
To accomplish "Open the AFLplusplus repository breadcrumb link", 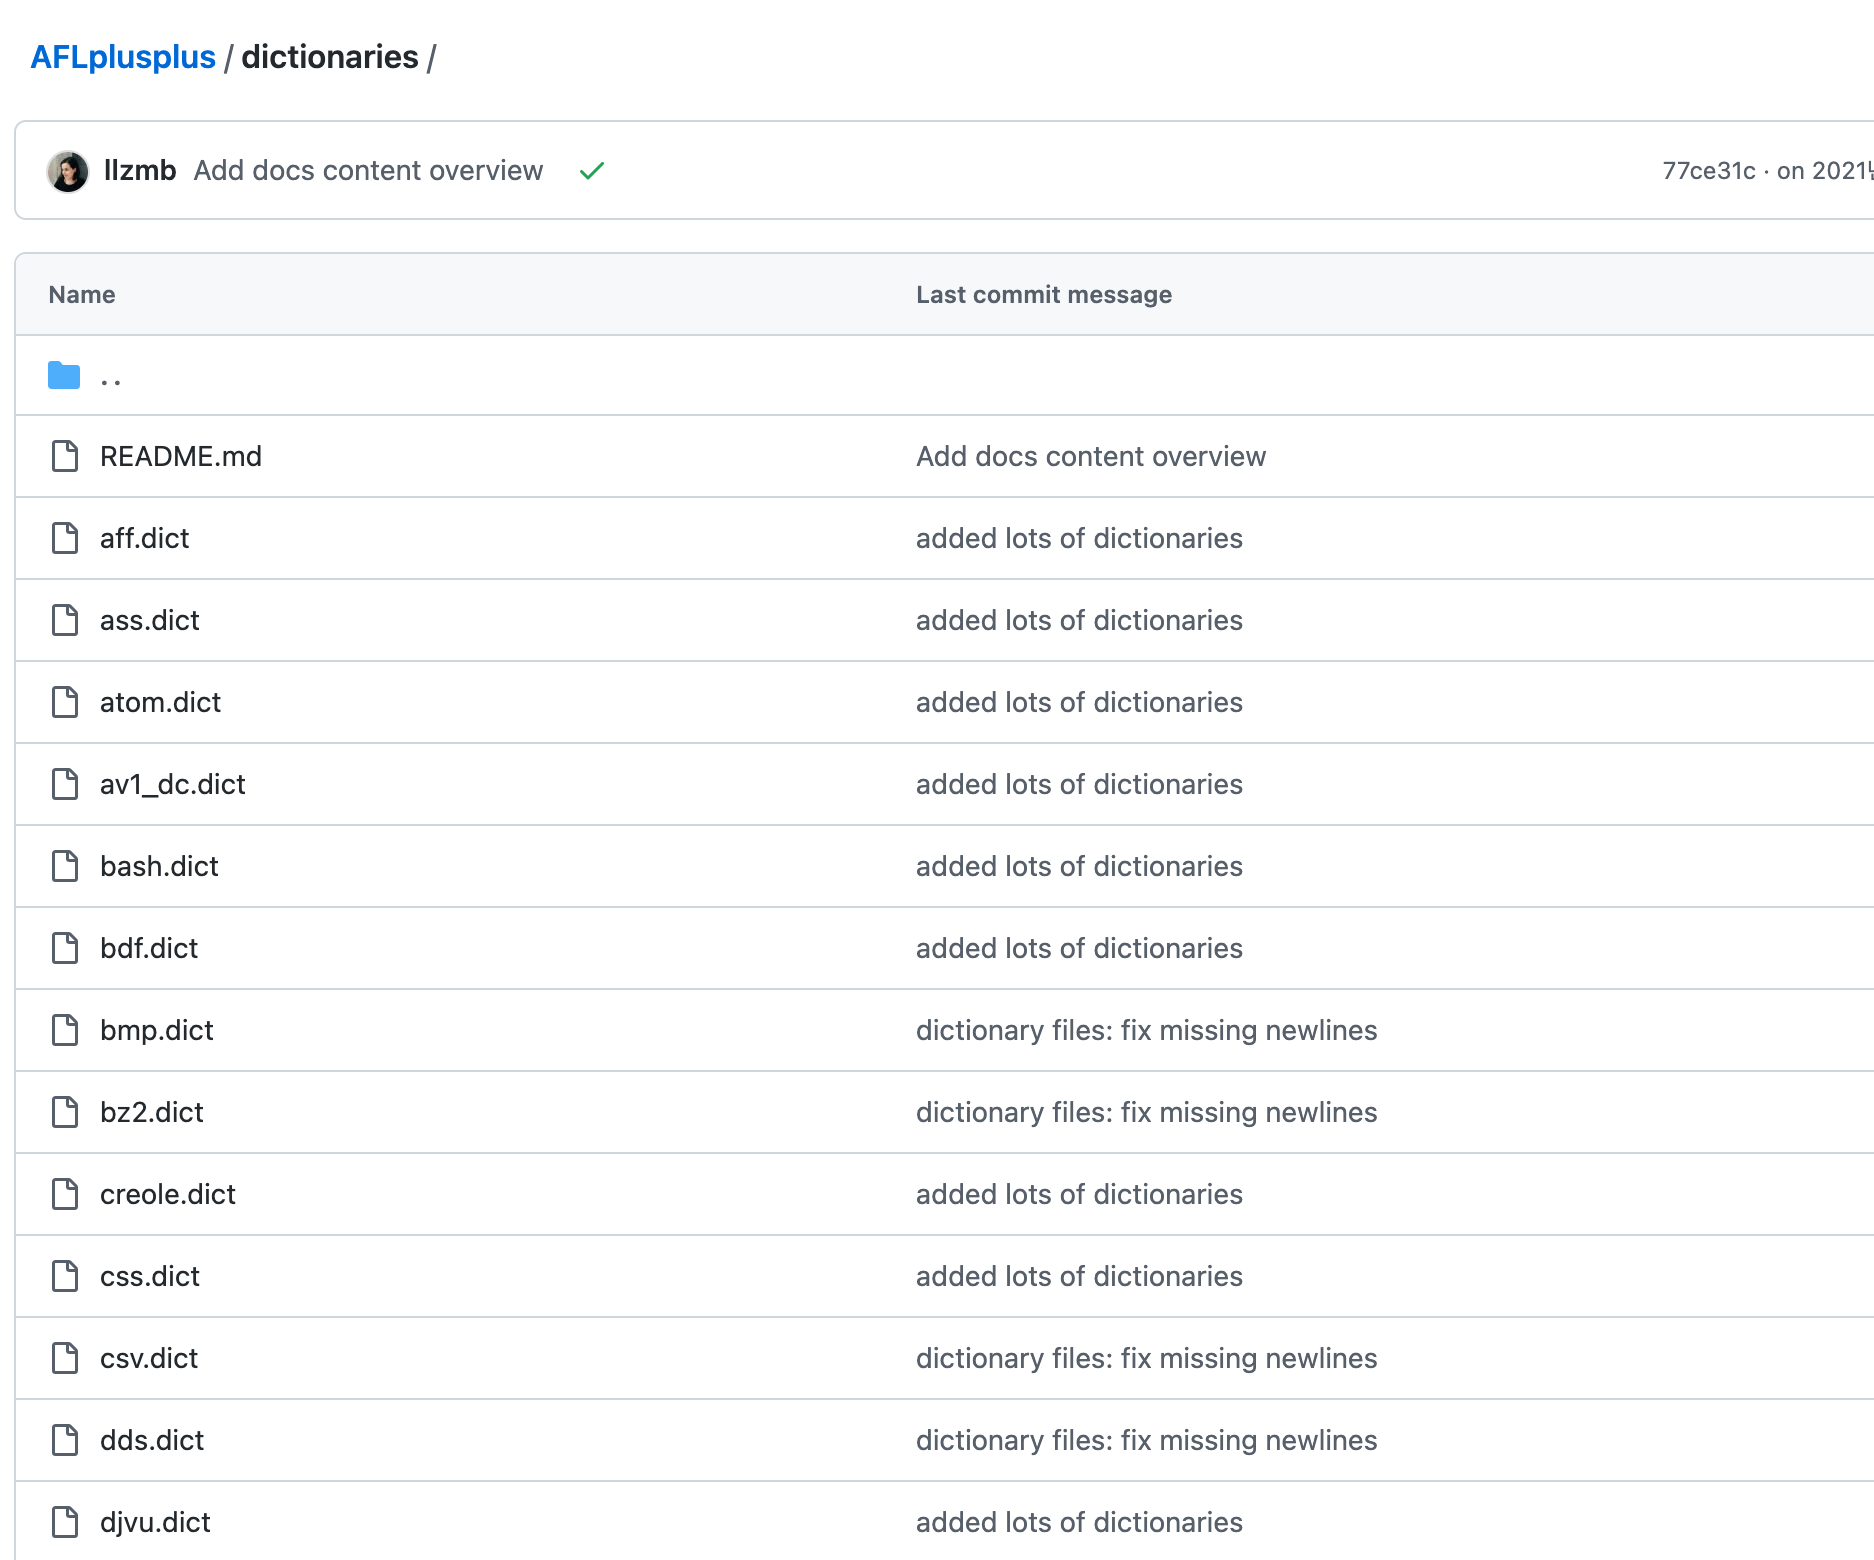I will pos(123,57).
